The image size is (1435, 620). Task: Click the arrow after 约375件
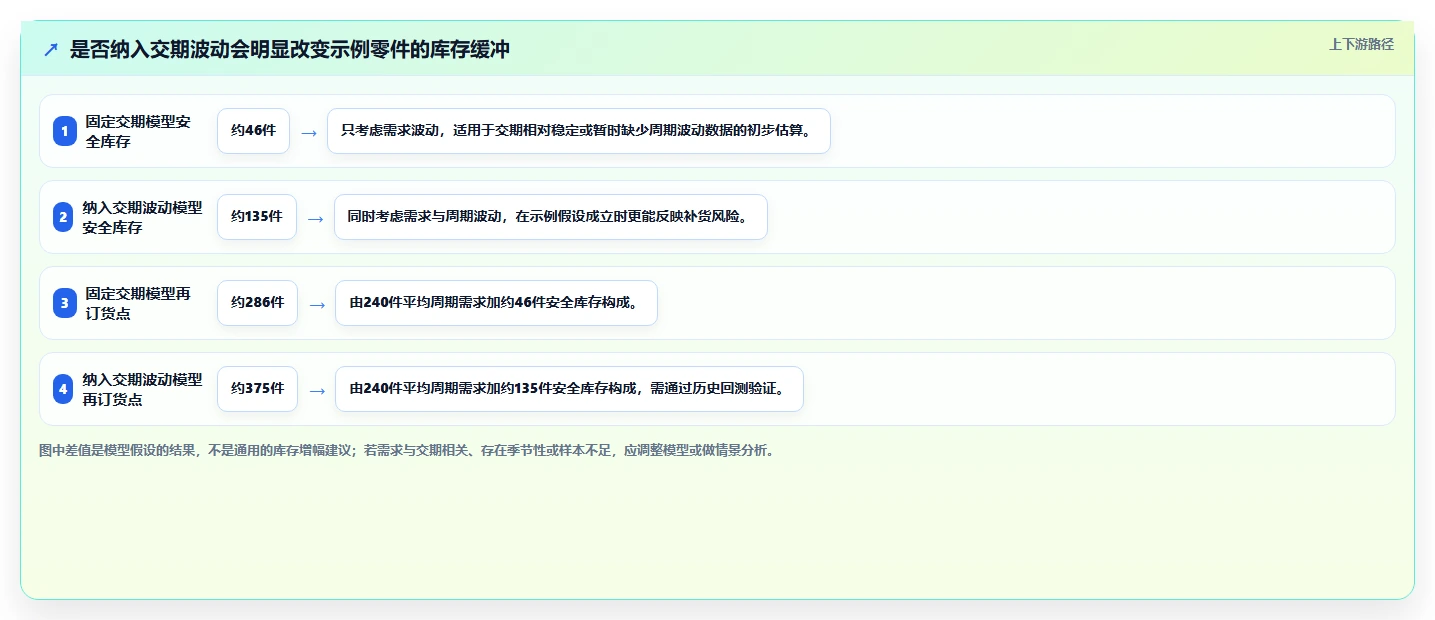point(317,390)
